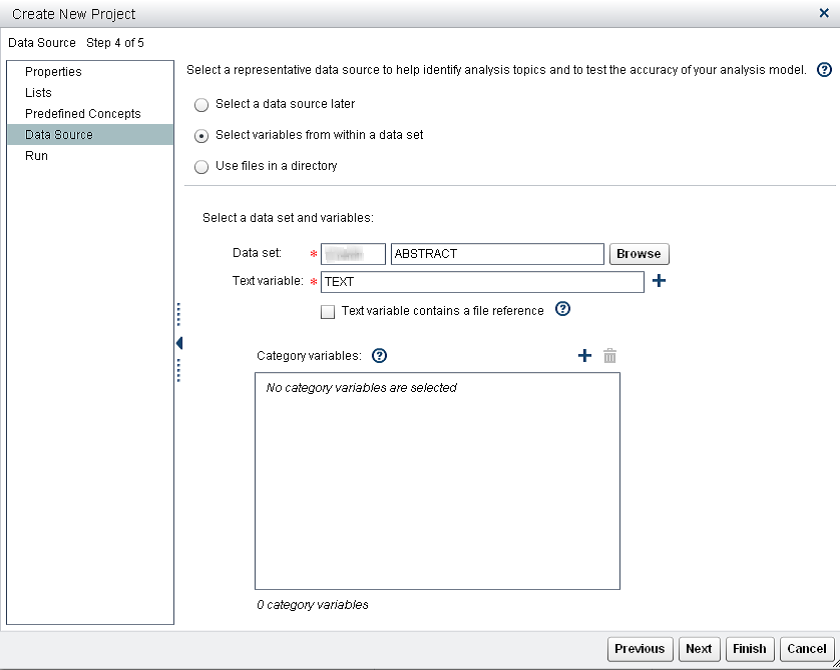
Task: Open help for Category variables
Action: 379,356
